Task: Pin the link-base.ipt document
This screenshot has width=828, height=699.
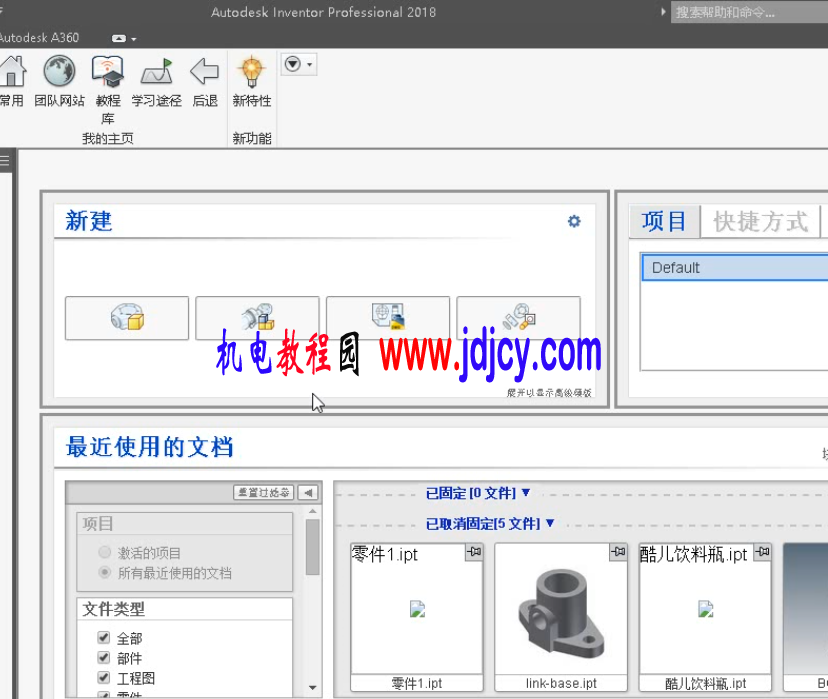Action: coord(618,552)
